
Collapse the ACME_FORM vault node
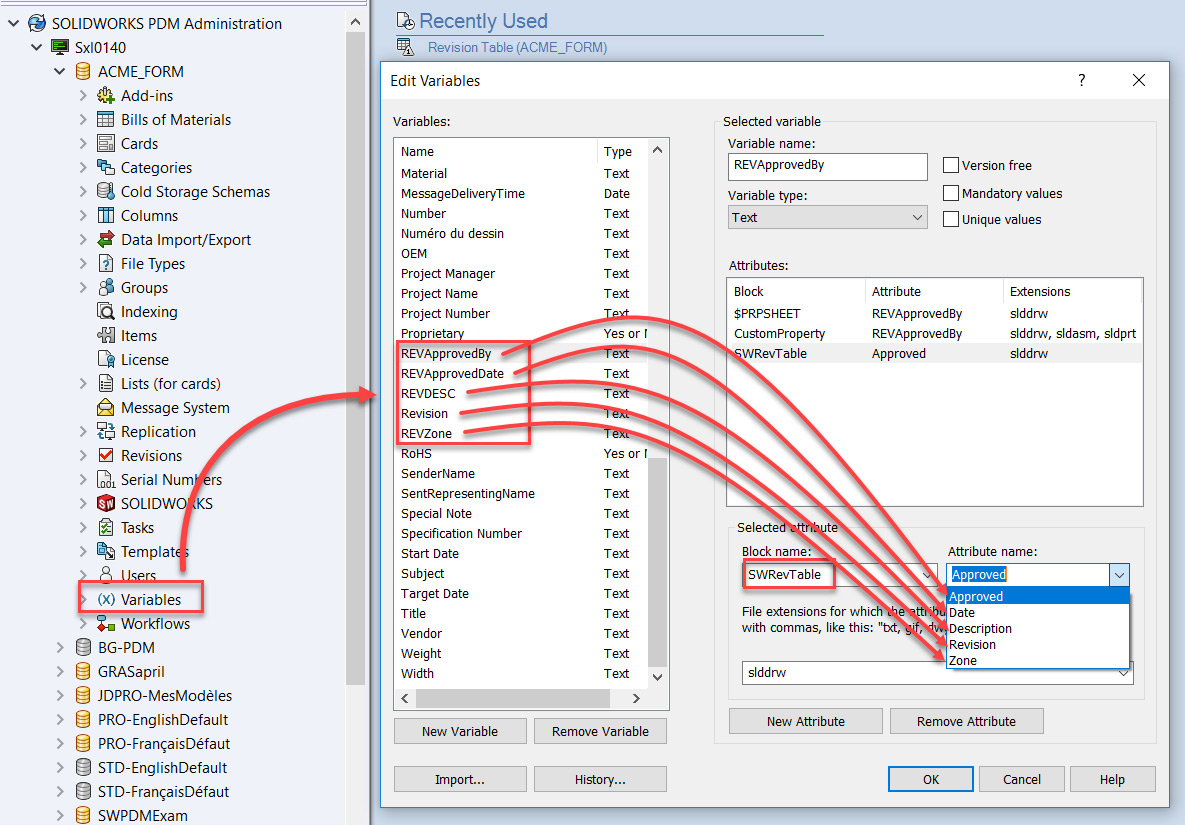click(x=60, y=72)
